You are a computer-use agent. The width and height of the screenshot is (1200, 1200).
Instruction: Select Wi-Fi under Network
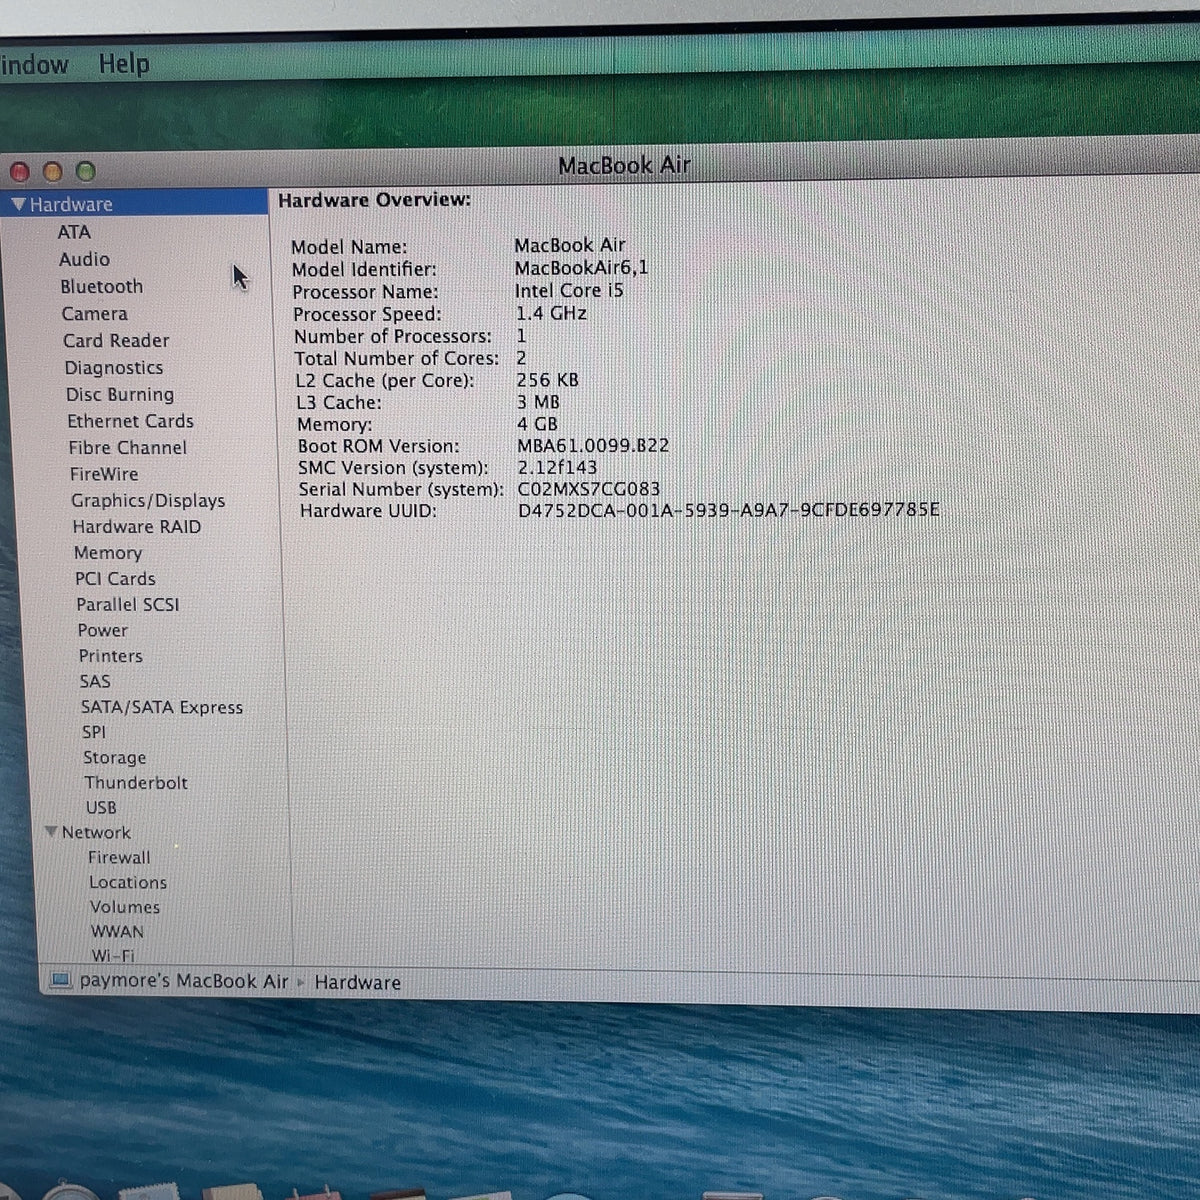(113, 955)
